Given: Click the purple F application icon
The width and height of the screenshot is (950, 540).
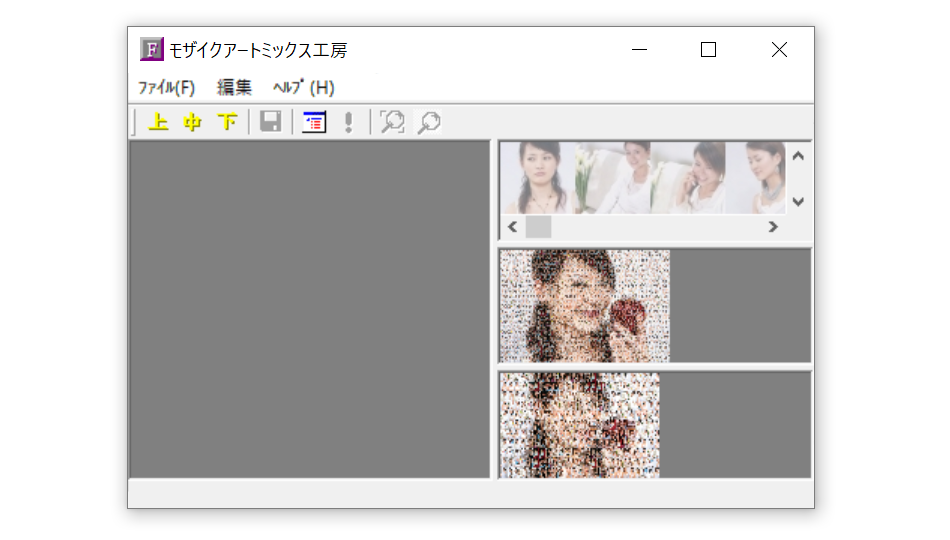Looking at the screenshot, I should tap(151, 49).
